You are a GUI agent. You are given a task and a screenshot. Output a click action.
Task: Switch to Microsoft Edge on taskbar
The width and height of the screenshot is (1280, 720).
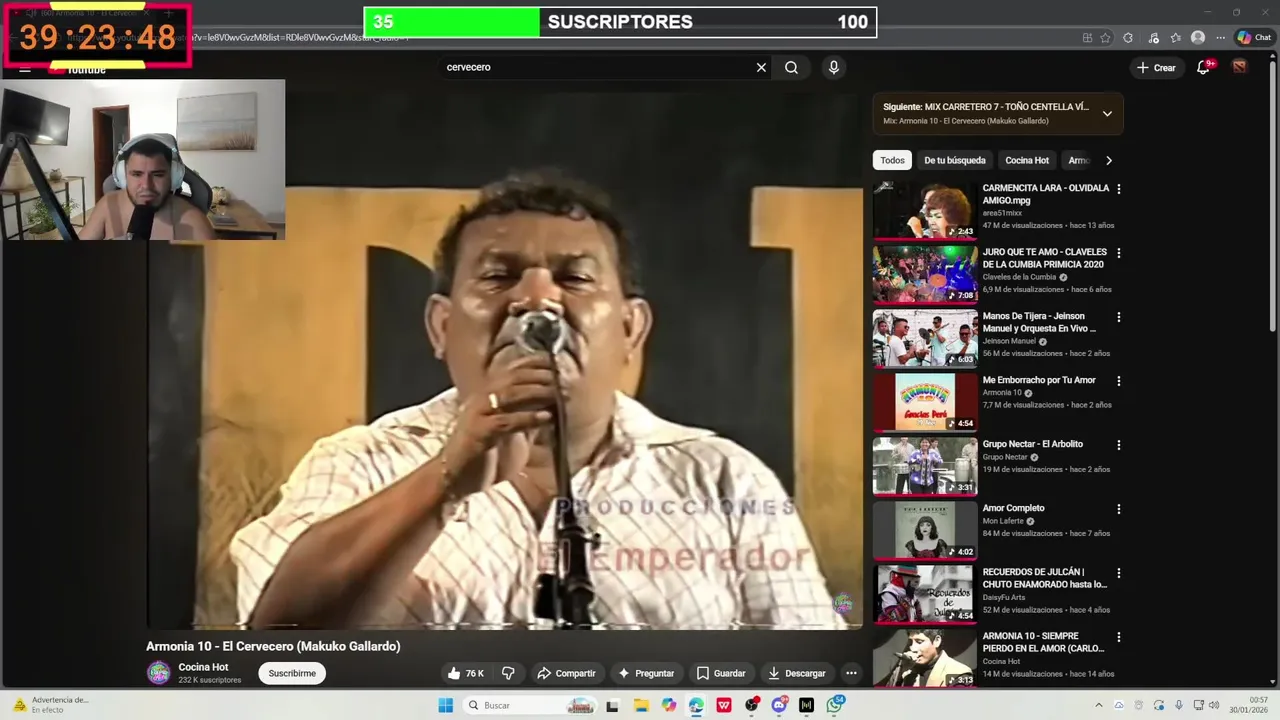696,705
